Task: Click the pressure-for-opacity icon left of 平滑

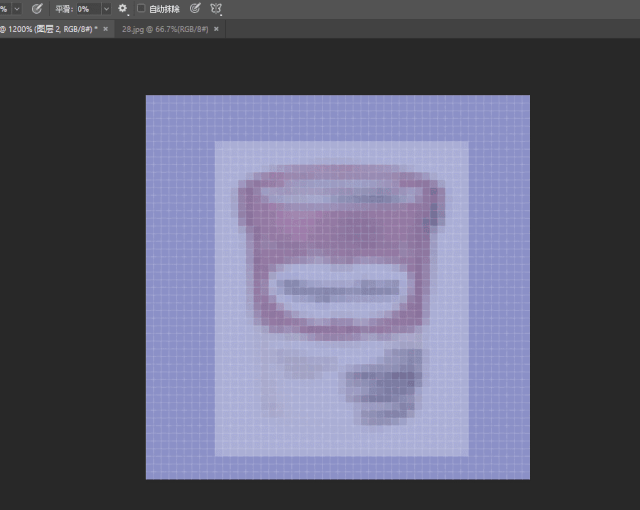Action: click(x=37, y=8)
